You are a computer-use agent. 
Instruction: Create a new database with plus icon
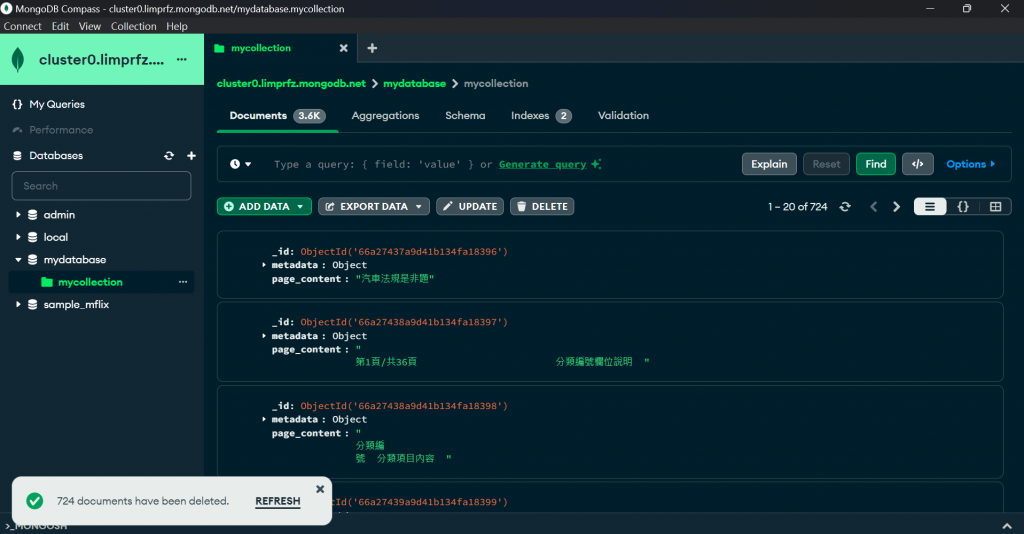click(191, 155)
